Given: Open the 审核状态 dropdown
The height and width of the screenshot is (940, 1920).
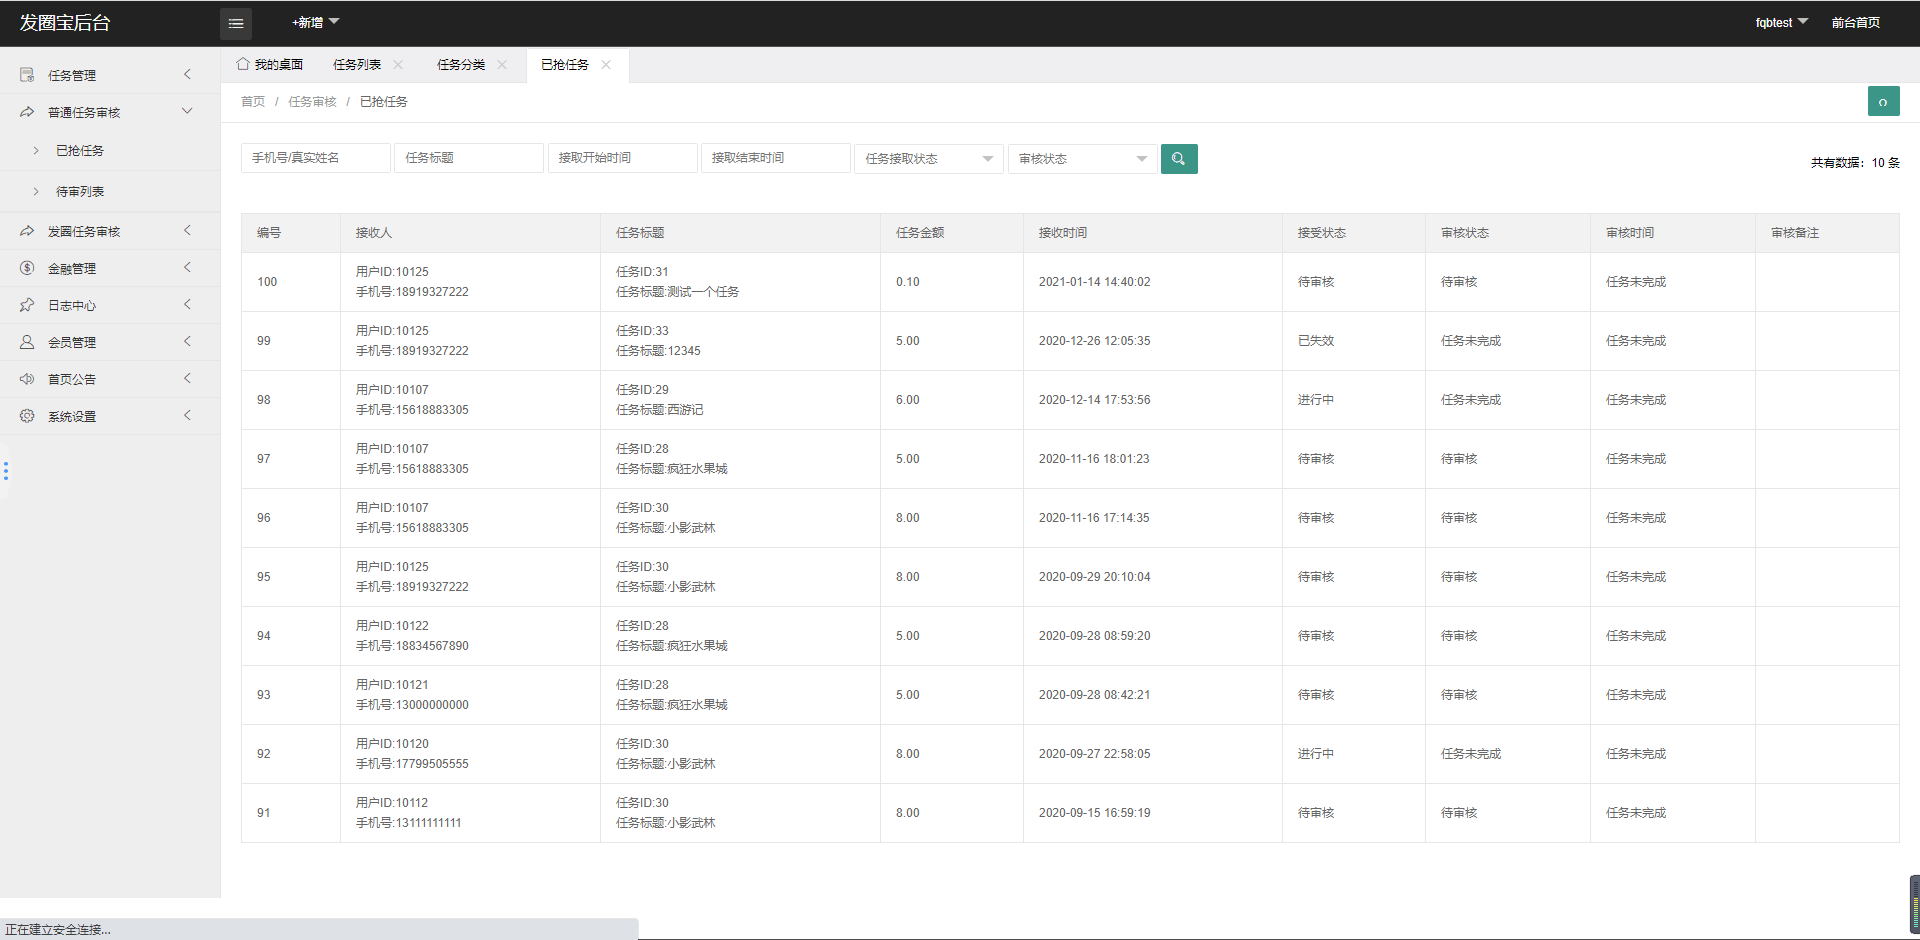Looking at the screenshot, I should coord(1083,159).
